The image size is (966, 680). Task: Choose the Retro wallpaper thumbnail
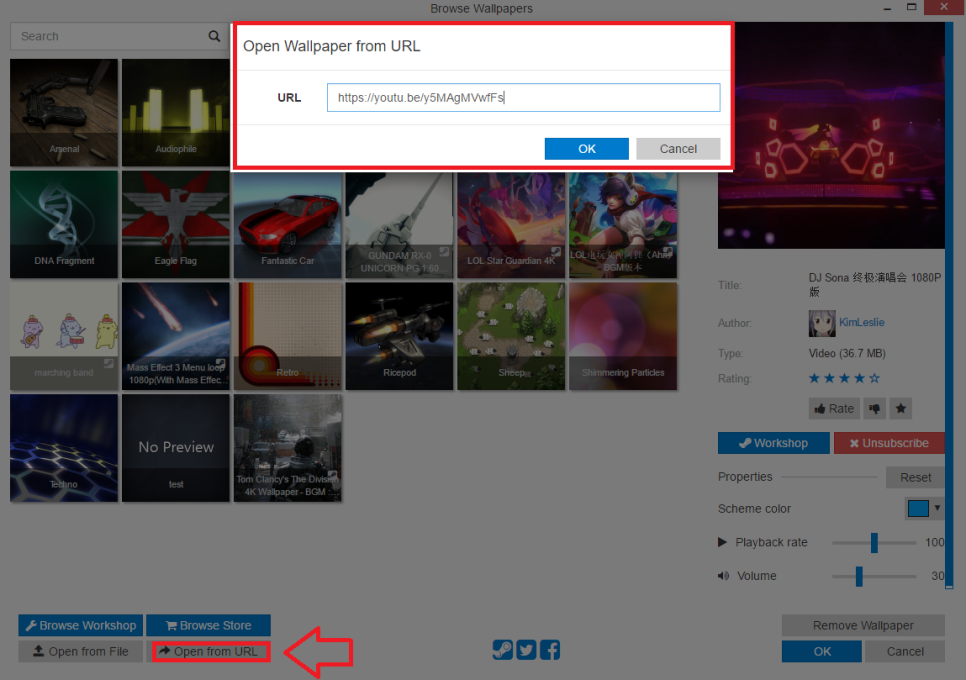288,336
